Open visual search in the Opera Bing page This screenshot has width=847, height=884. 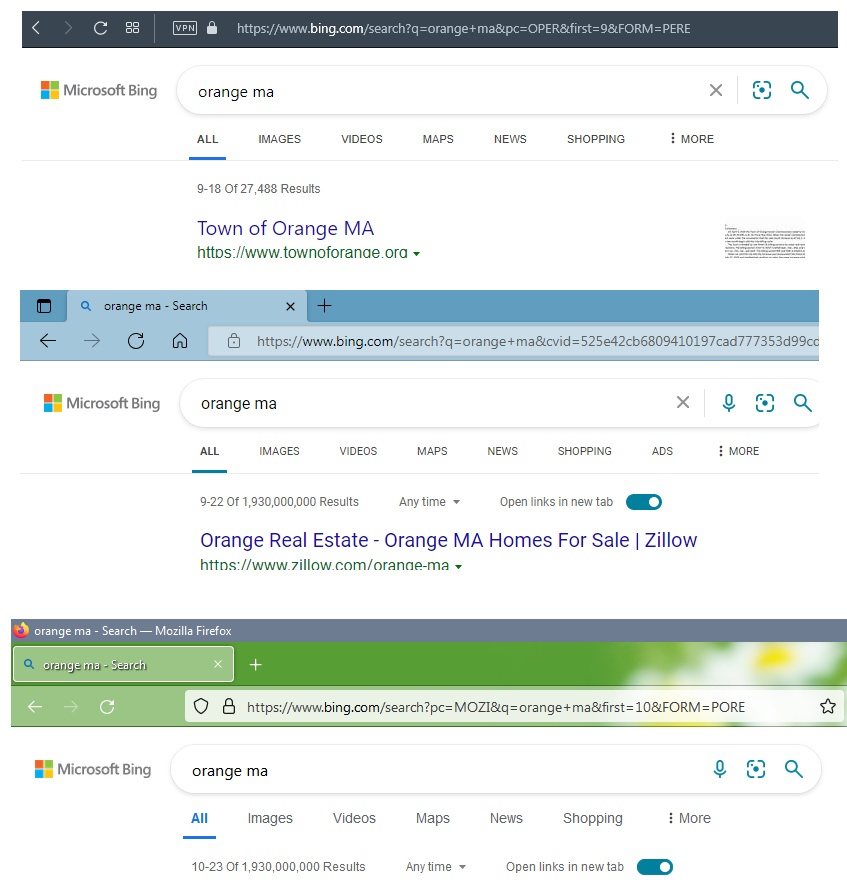click(x=762, y=90)
